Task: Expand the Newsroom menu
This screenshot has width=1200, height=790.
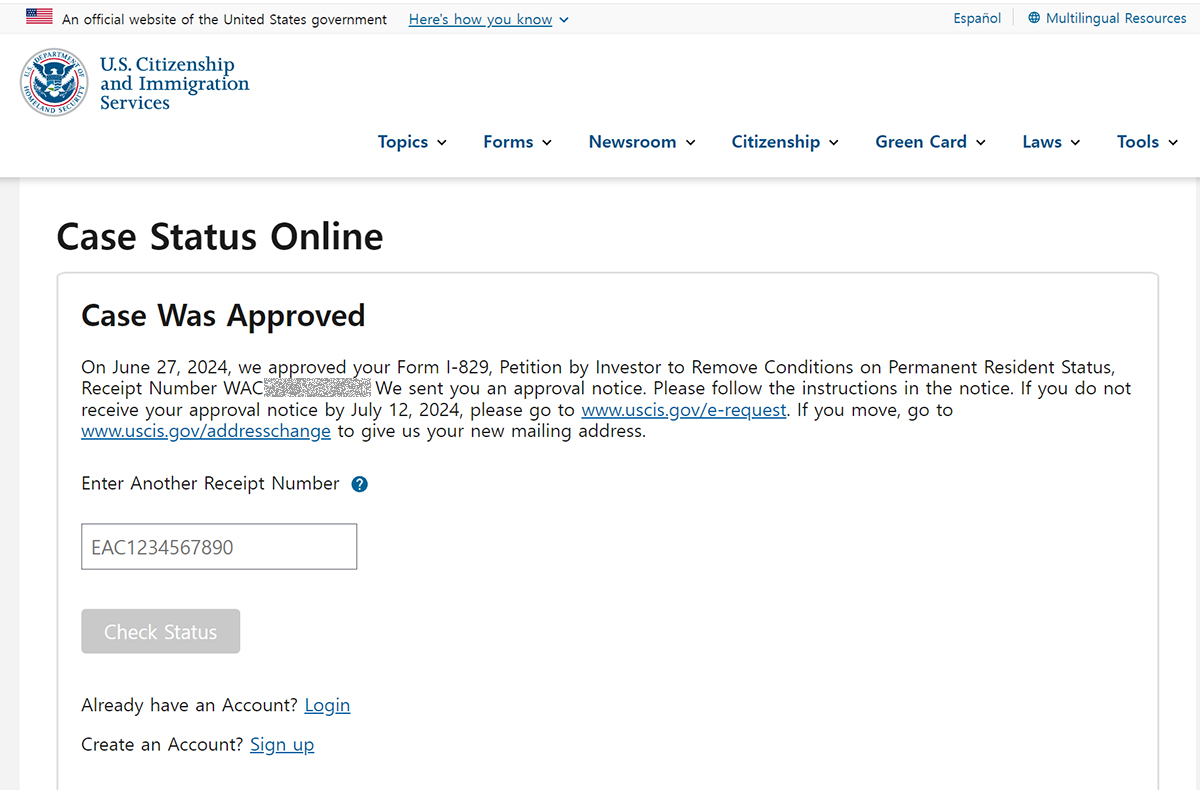Action: 642,142
